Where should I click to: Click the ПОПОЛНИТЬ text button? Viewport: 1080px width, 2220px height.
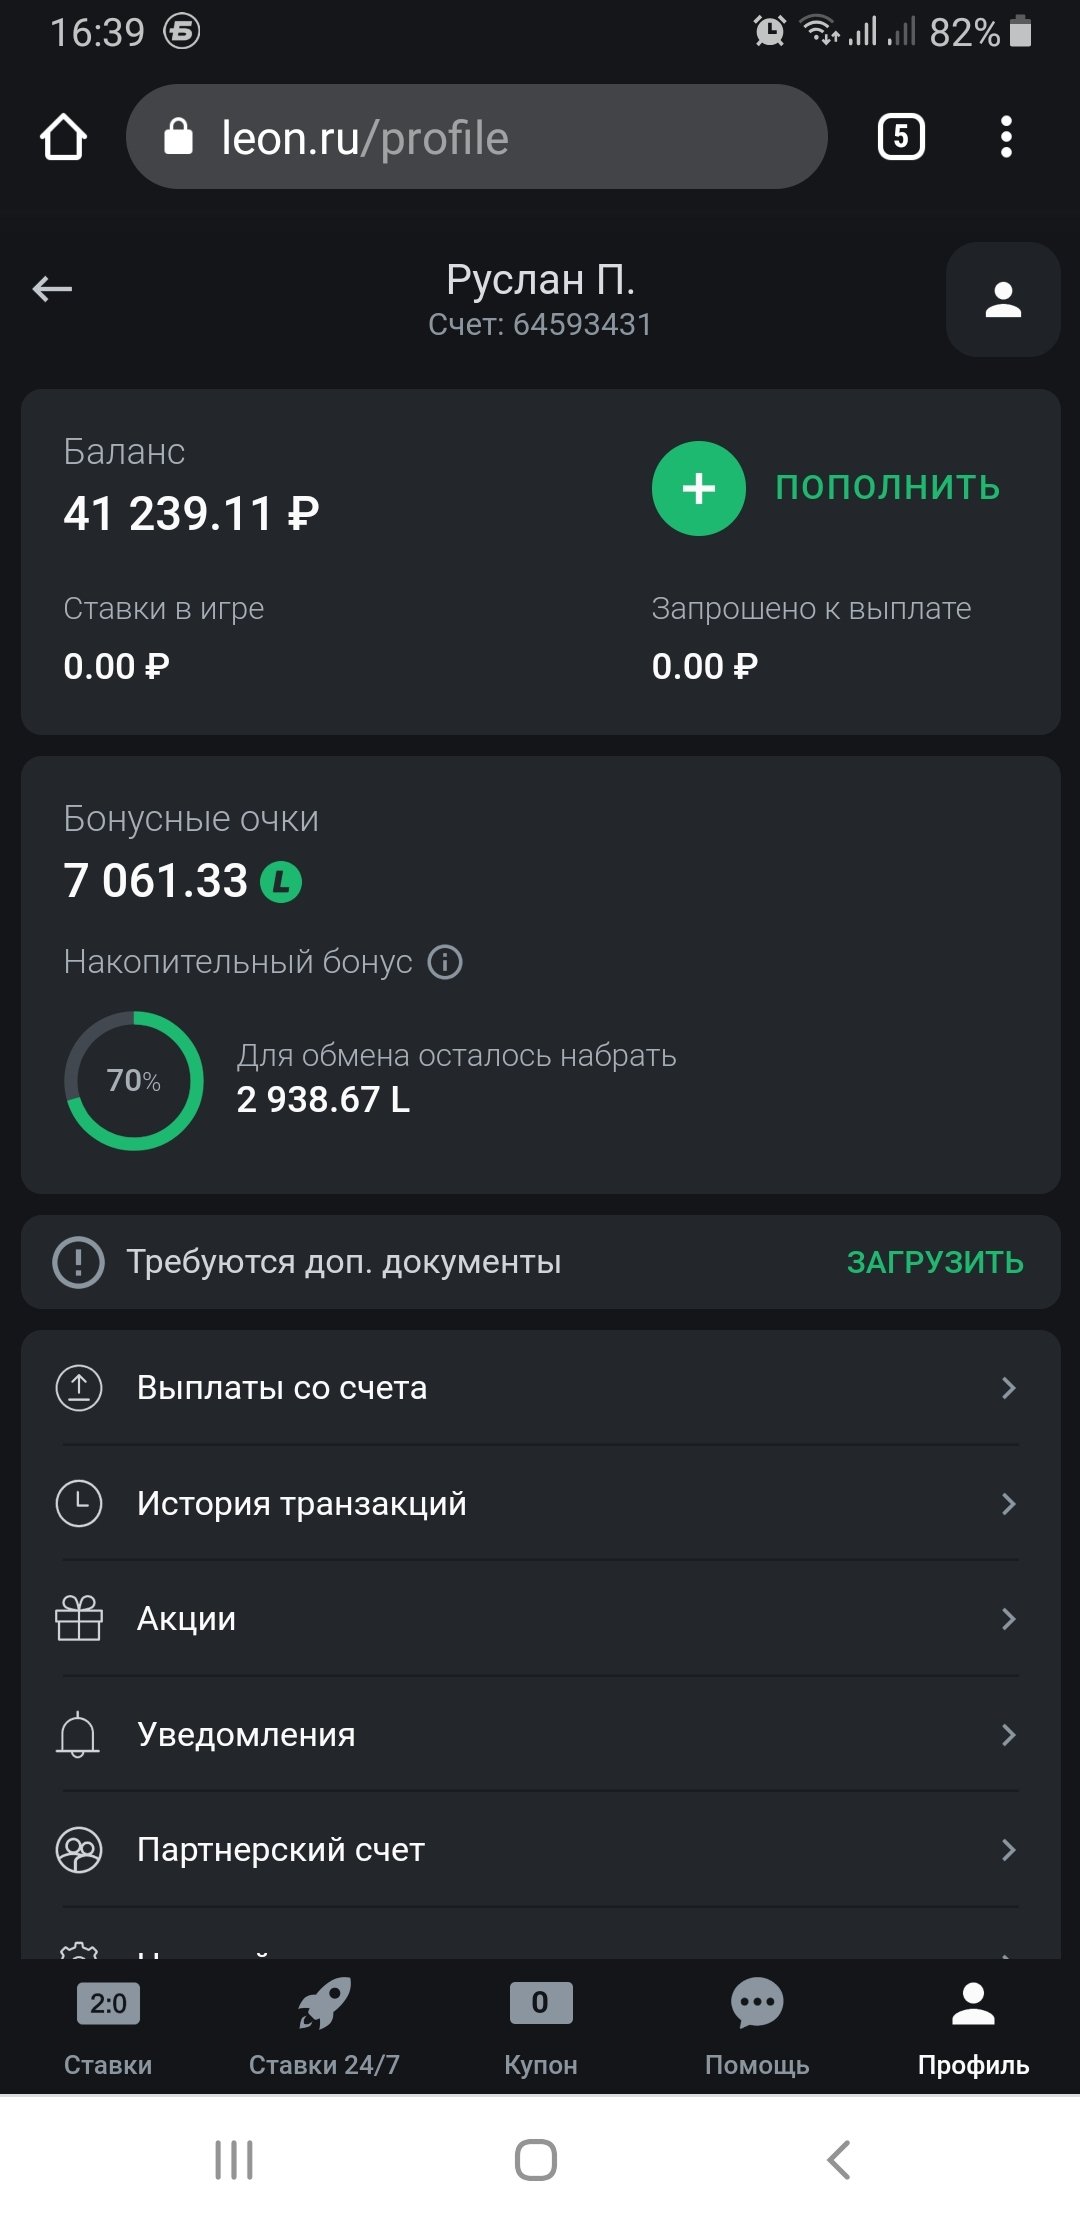pyautogui.click(x=888, y=488)
